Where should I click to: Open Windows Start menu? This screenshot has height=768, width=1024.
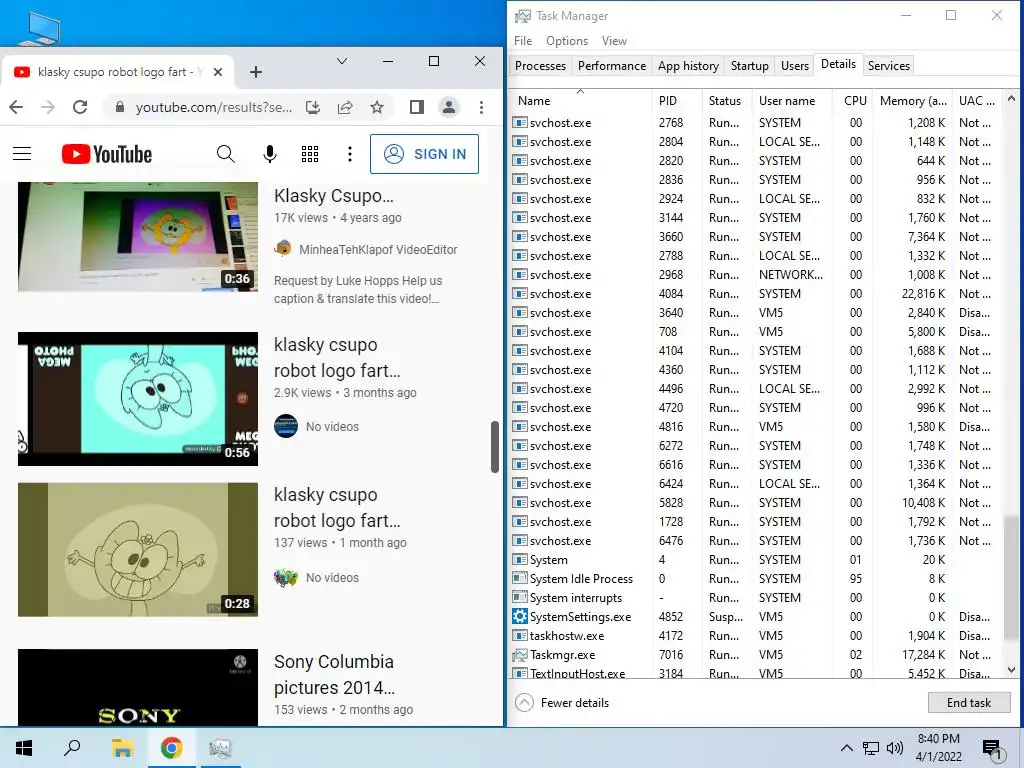[24, 748]
